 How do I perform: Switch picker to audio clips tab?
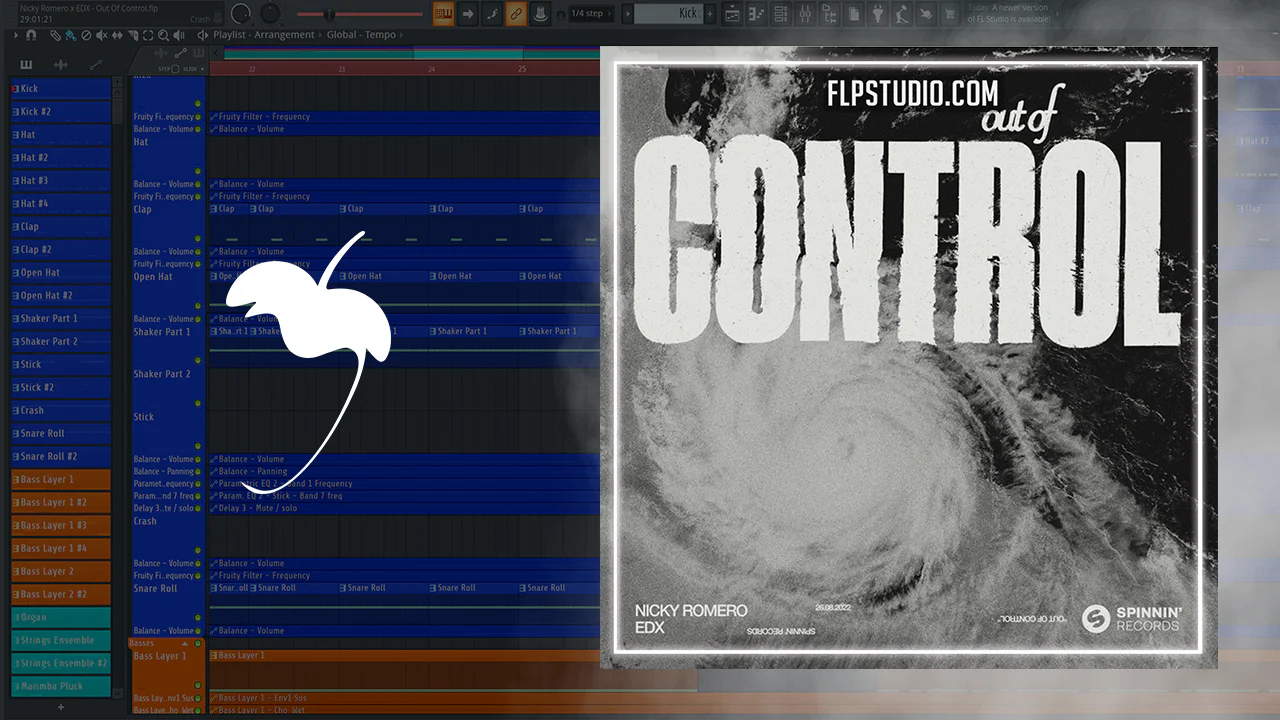(61, 65)
